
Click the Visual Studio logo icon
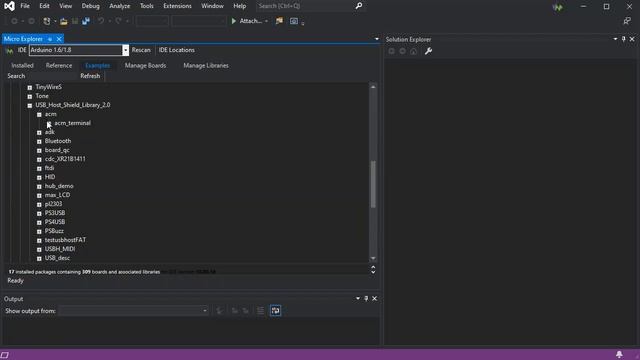(x=9, y=6)
